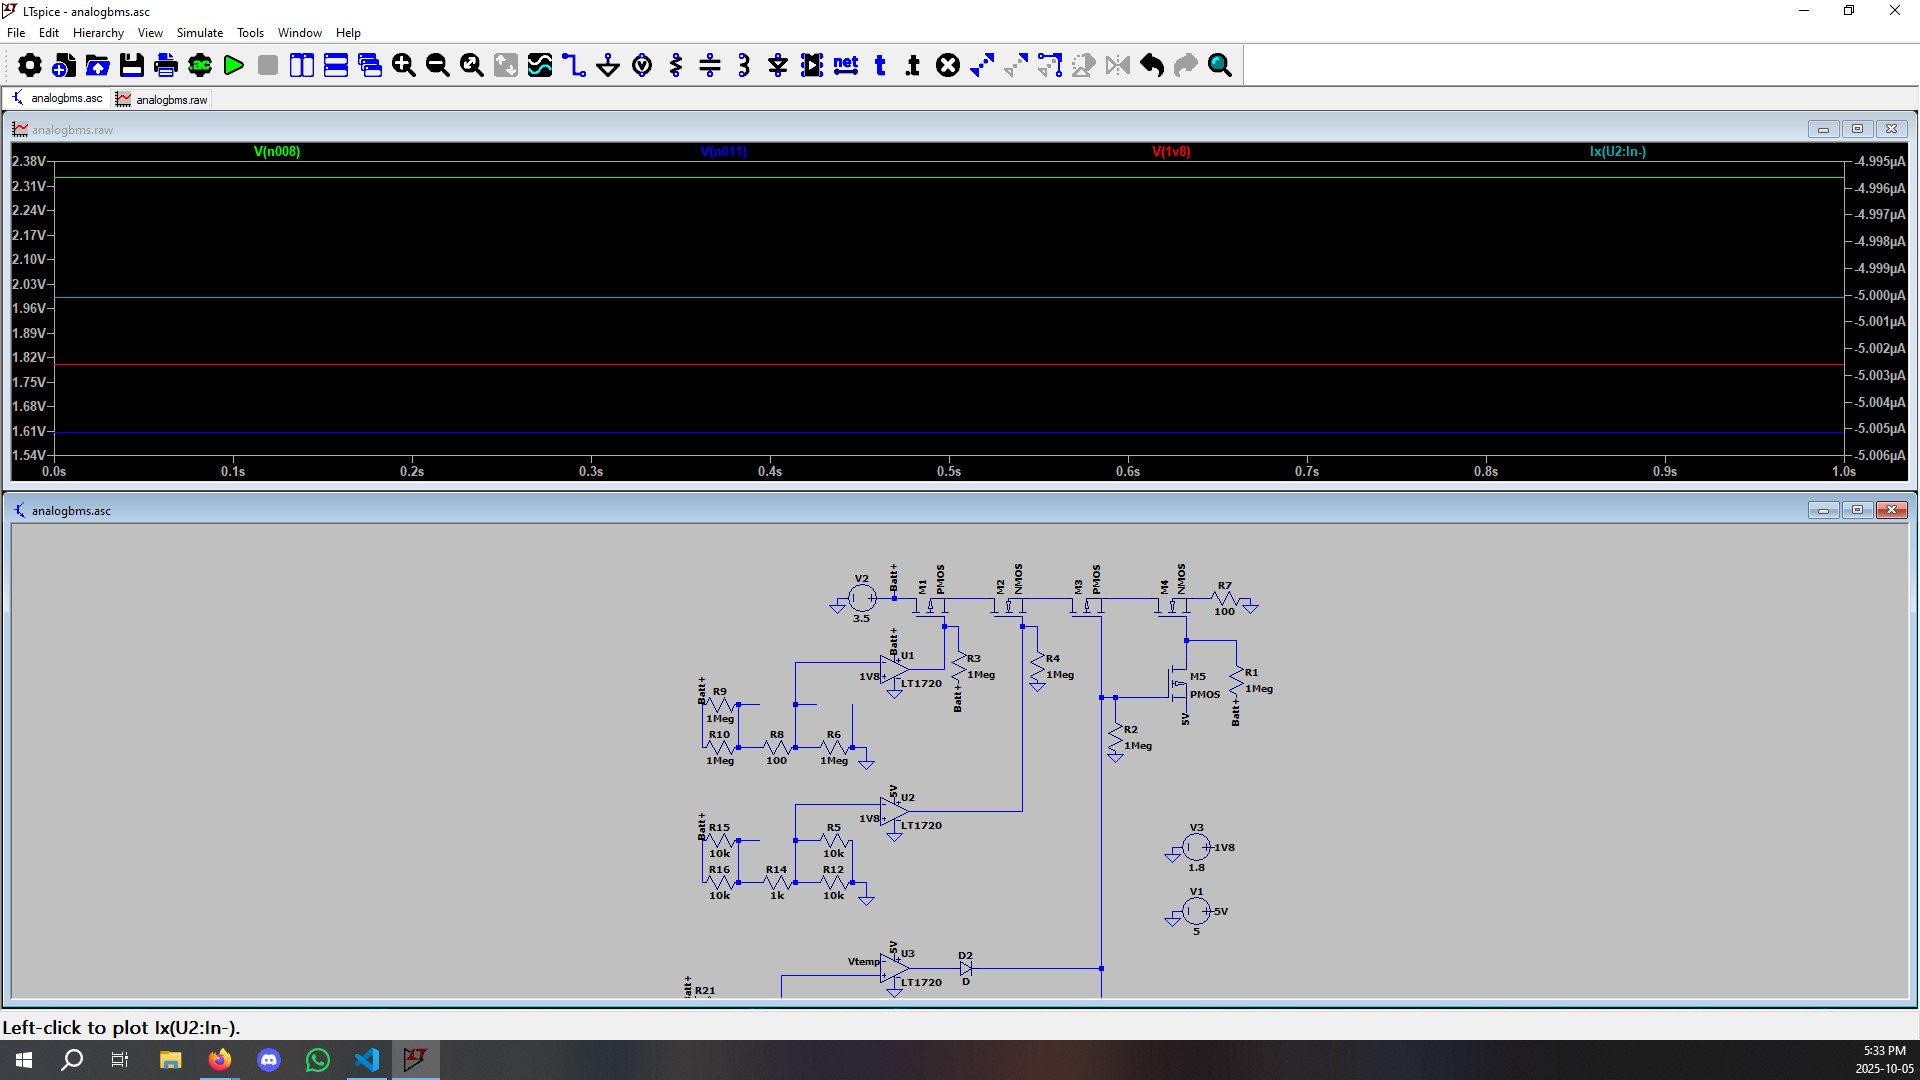
Task: Open the Simulate menu
Action: tap(199, 33)
